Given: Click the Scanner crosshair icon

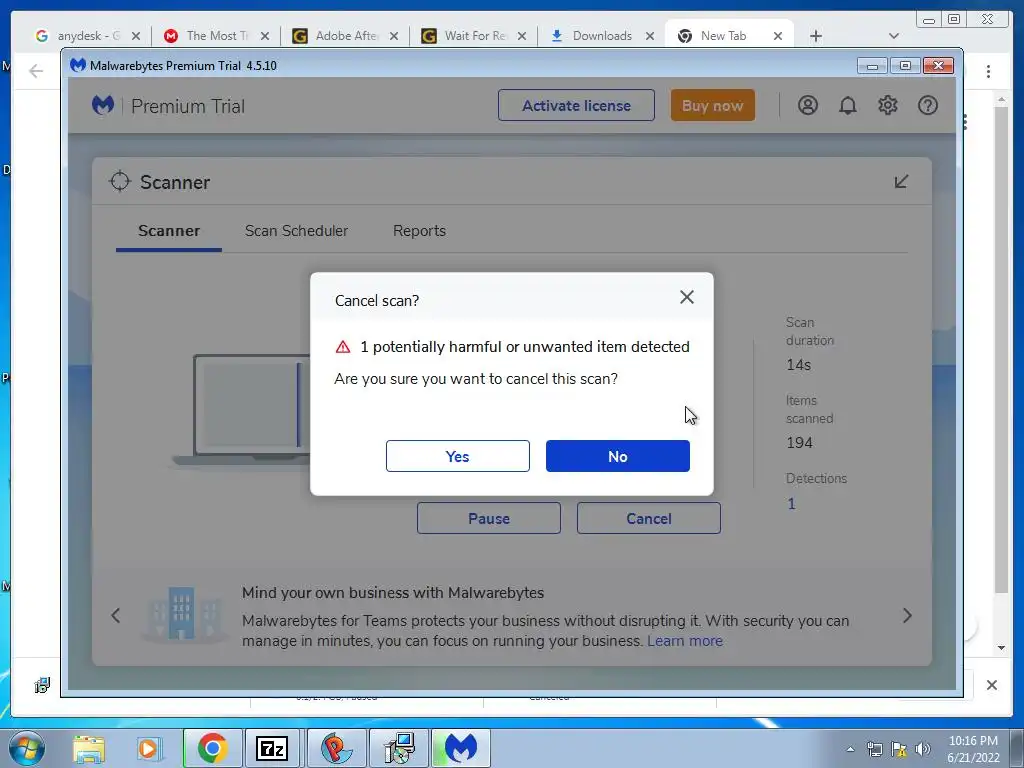Looking at the screenshot, I should 120,182.
